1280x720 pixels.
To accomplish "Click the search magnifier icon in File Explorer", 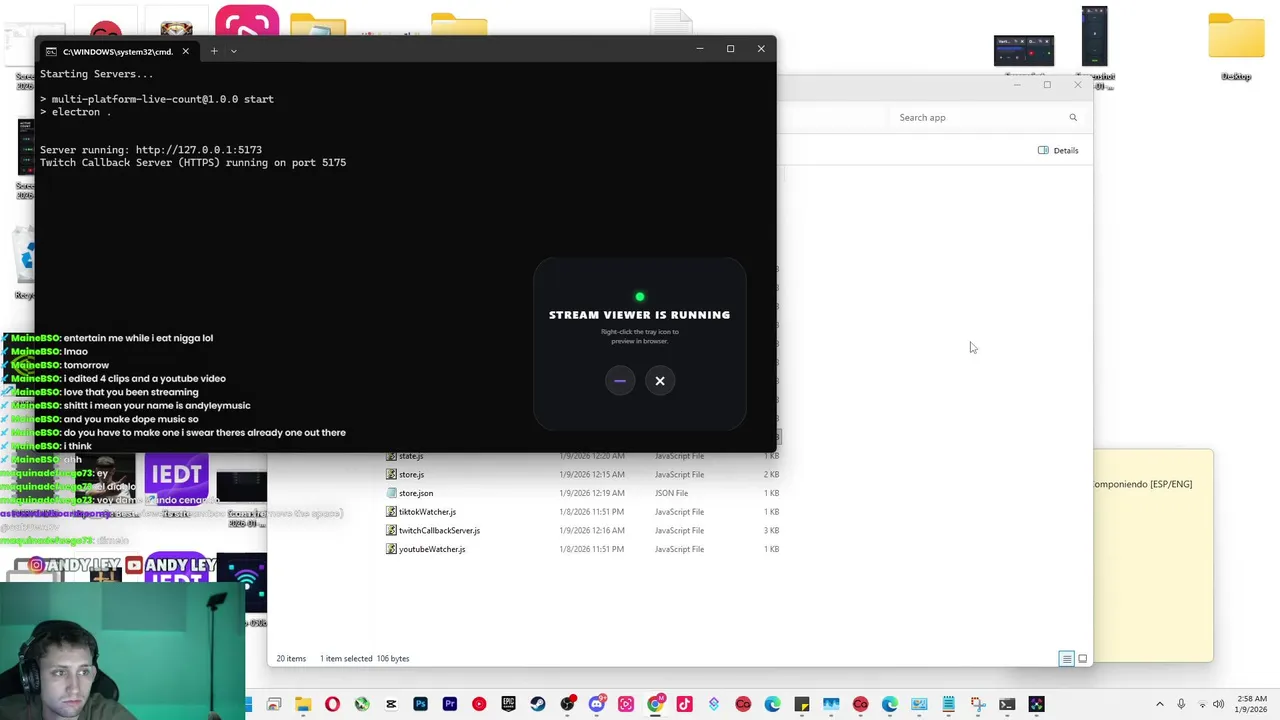I will click(1073, 118).
